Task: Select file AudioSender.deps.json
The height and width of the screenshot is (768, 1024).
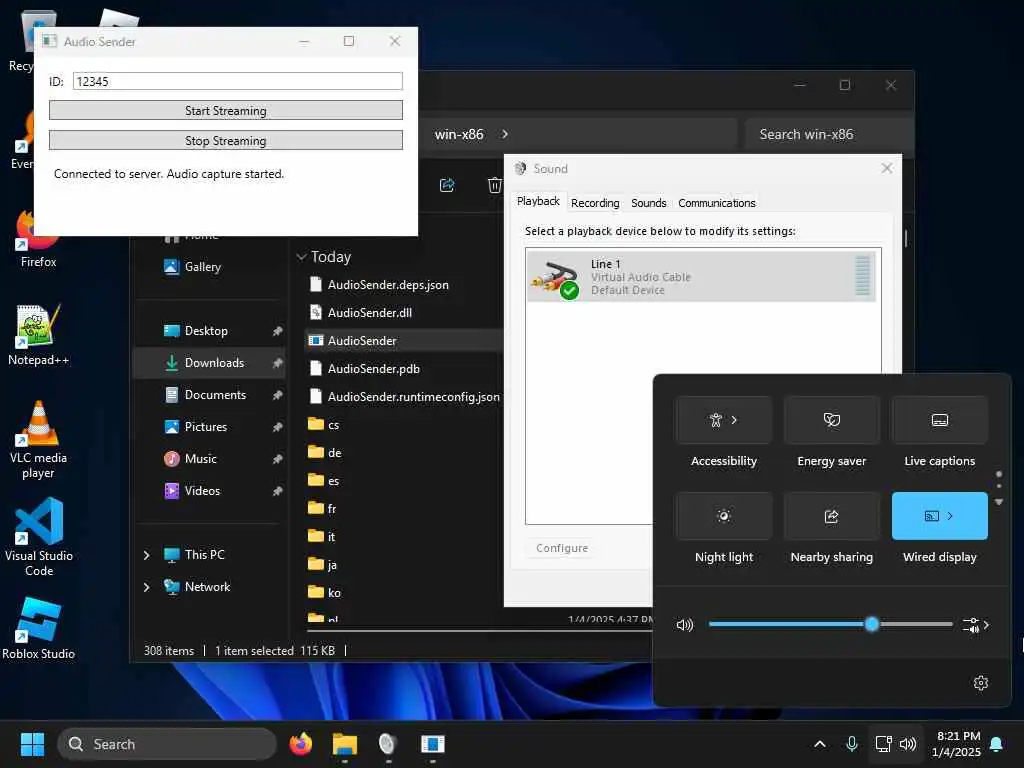Action: pyautogui.click(x=388, y=285)
